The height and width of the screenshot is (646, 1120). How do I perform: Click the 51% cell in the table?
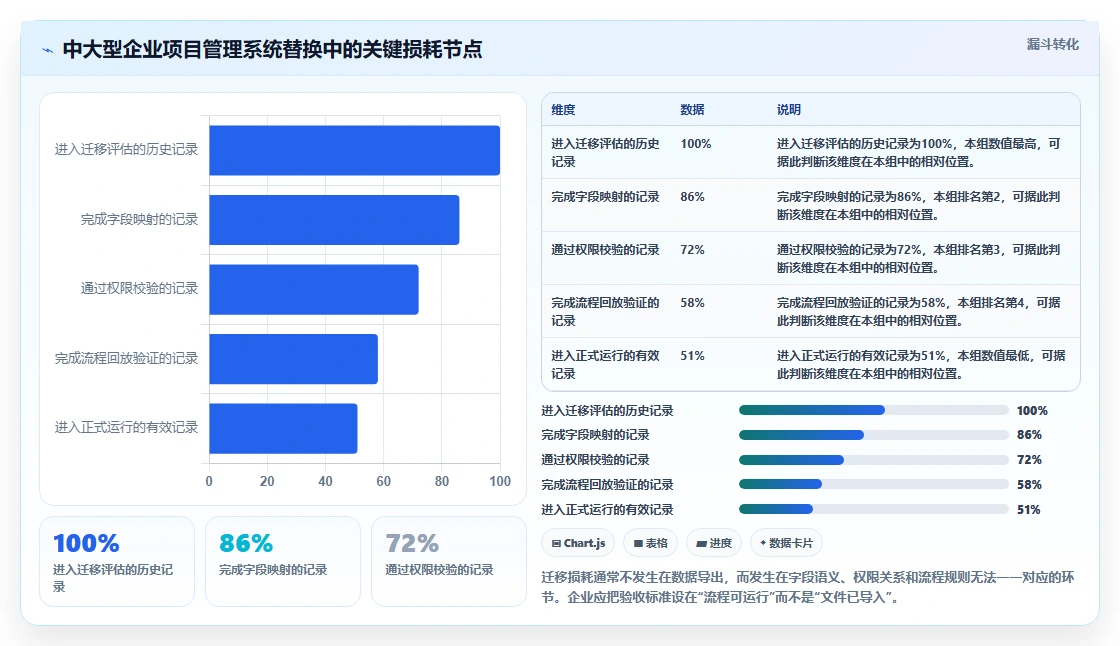(692, 355)
